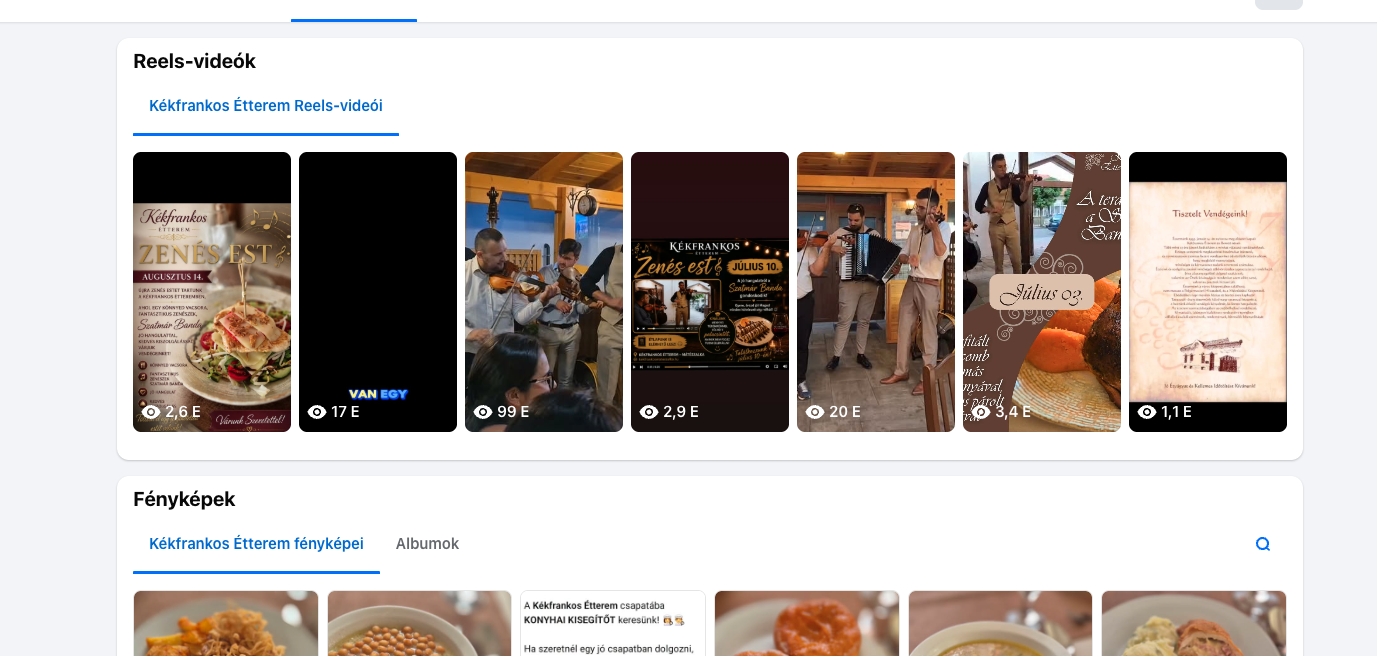Click the photo search magnifier icon
The width and height of the screenshot is (1377, 656).
tap(1263, 544)
